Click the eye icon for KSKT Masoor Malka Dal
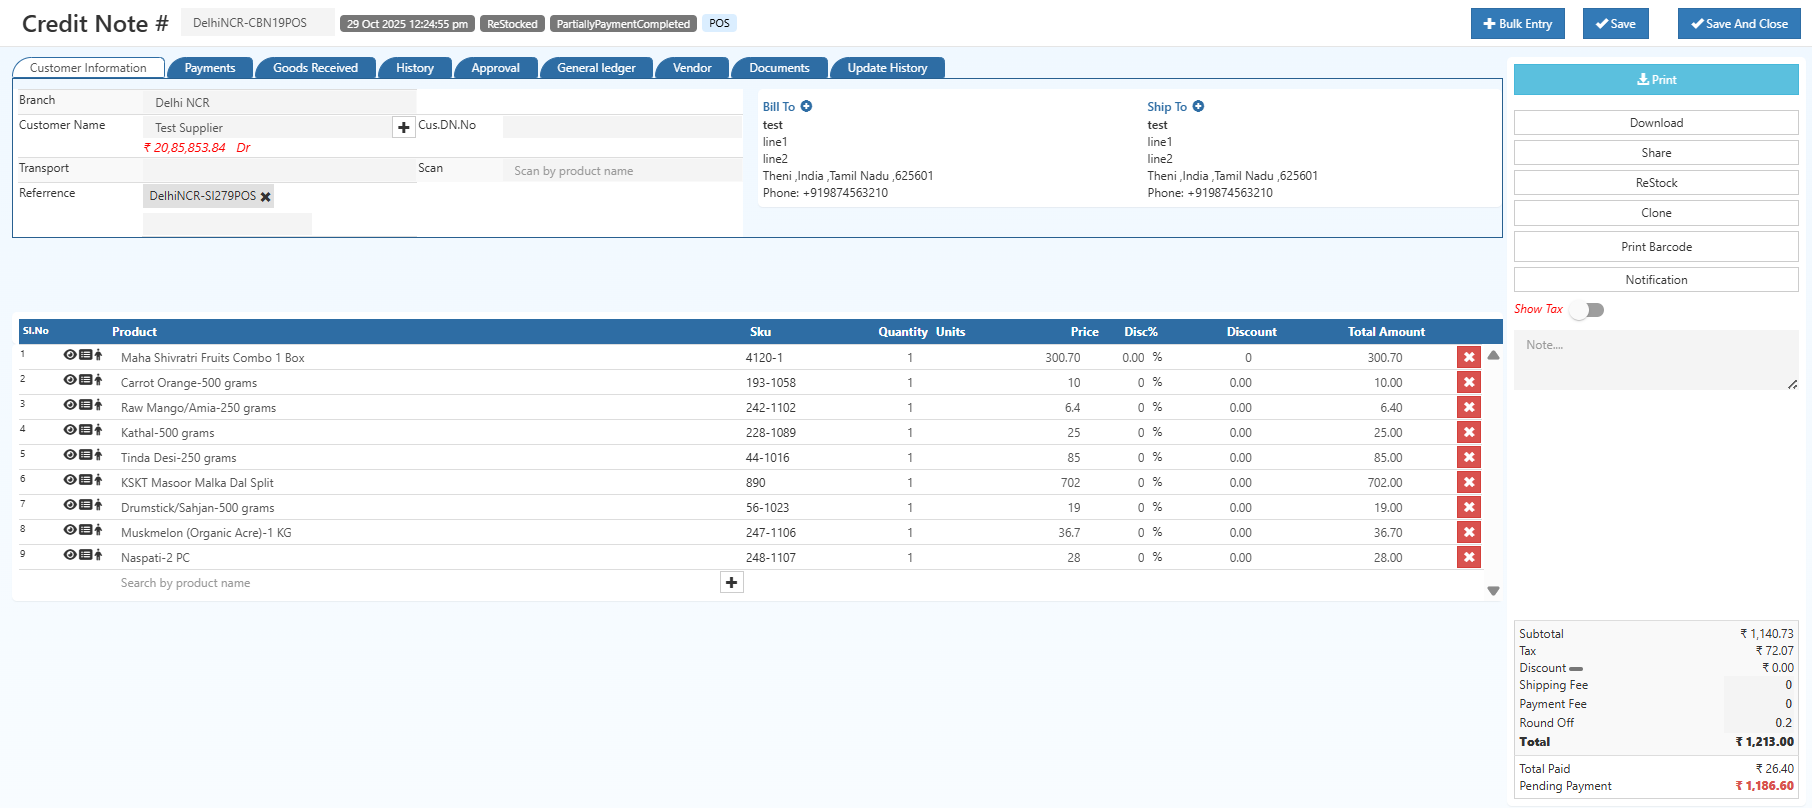This screenshot has width=1812, height=808. click(x=70, y=480)
